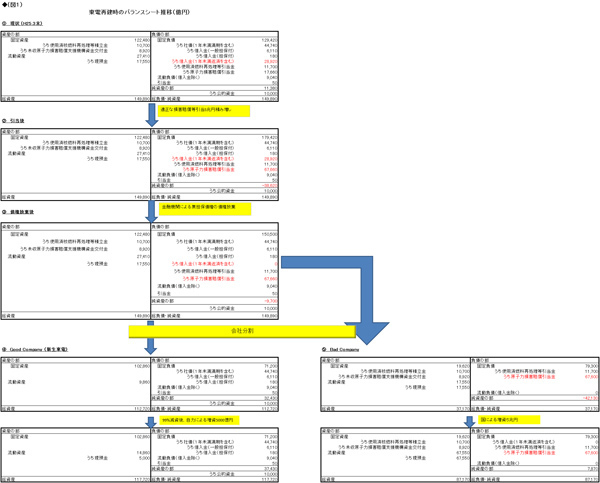Select red net assets value -42,130 in Bad Company
This screenshot has width=600, height=483.
(590, 398)
